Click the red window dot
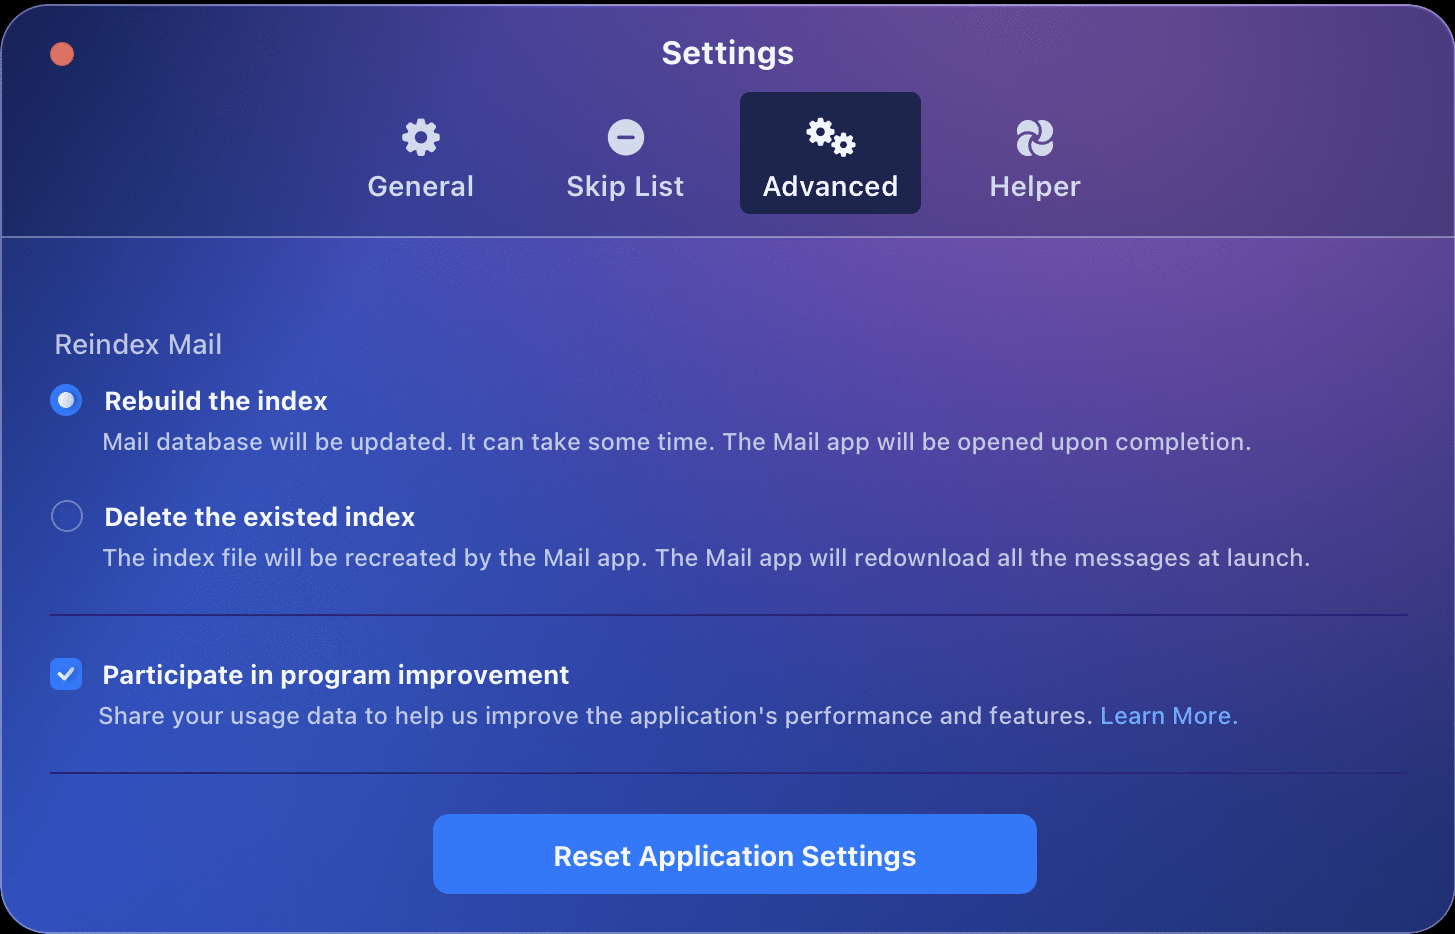 click(61, 53)
